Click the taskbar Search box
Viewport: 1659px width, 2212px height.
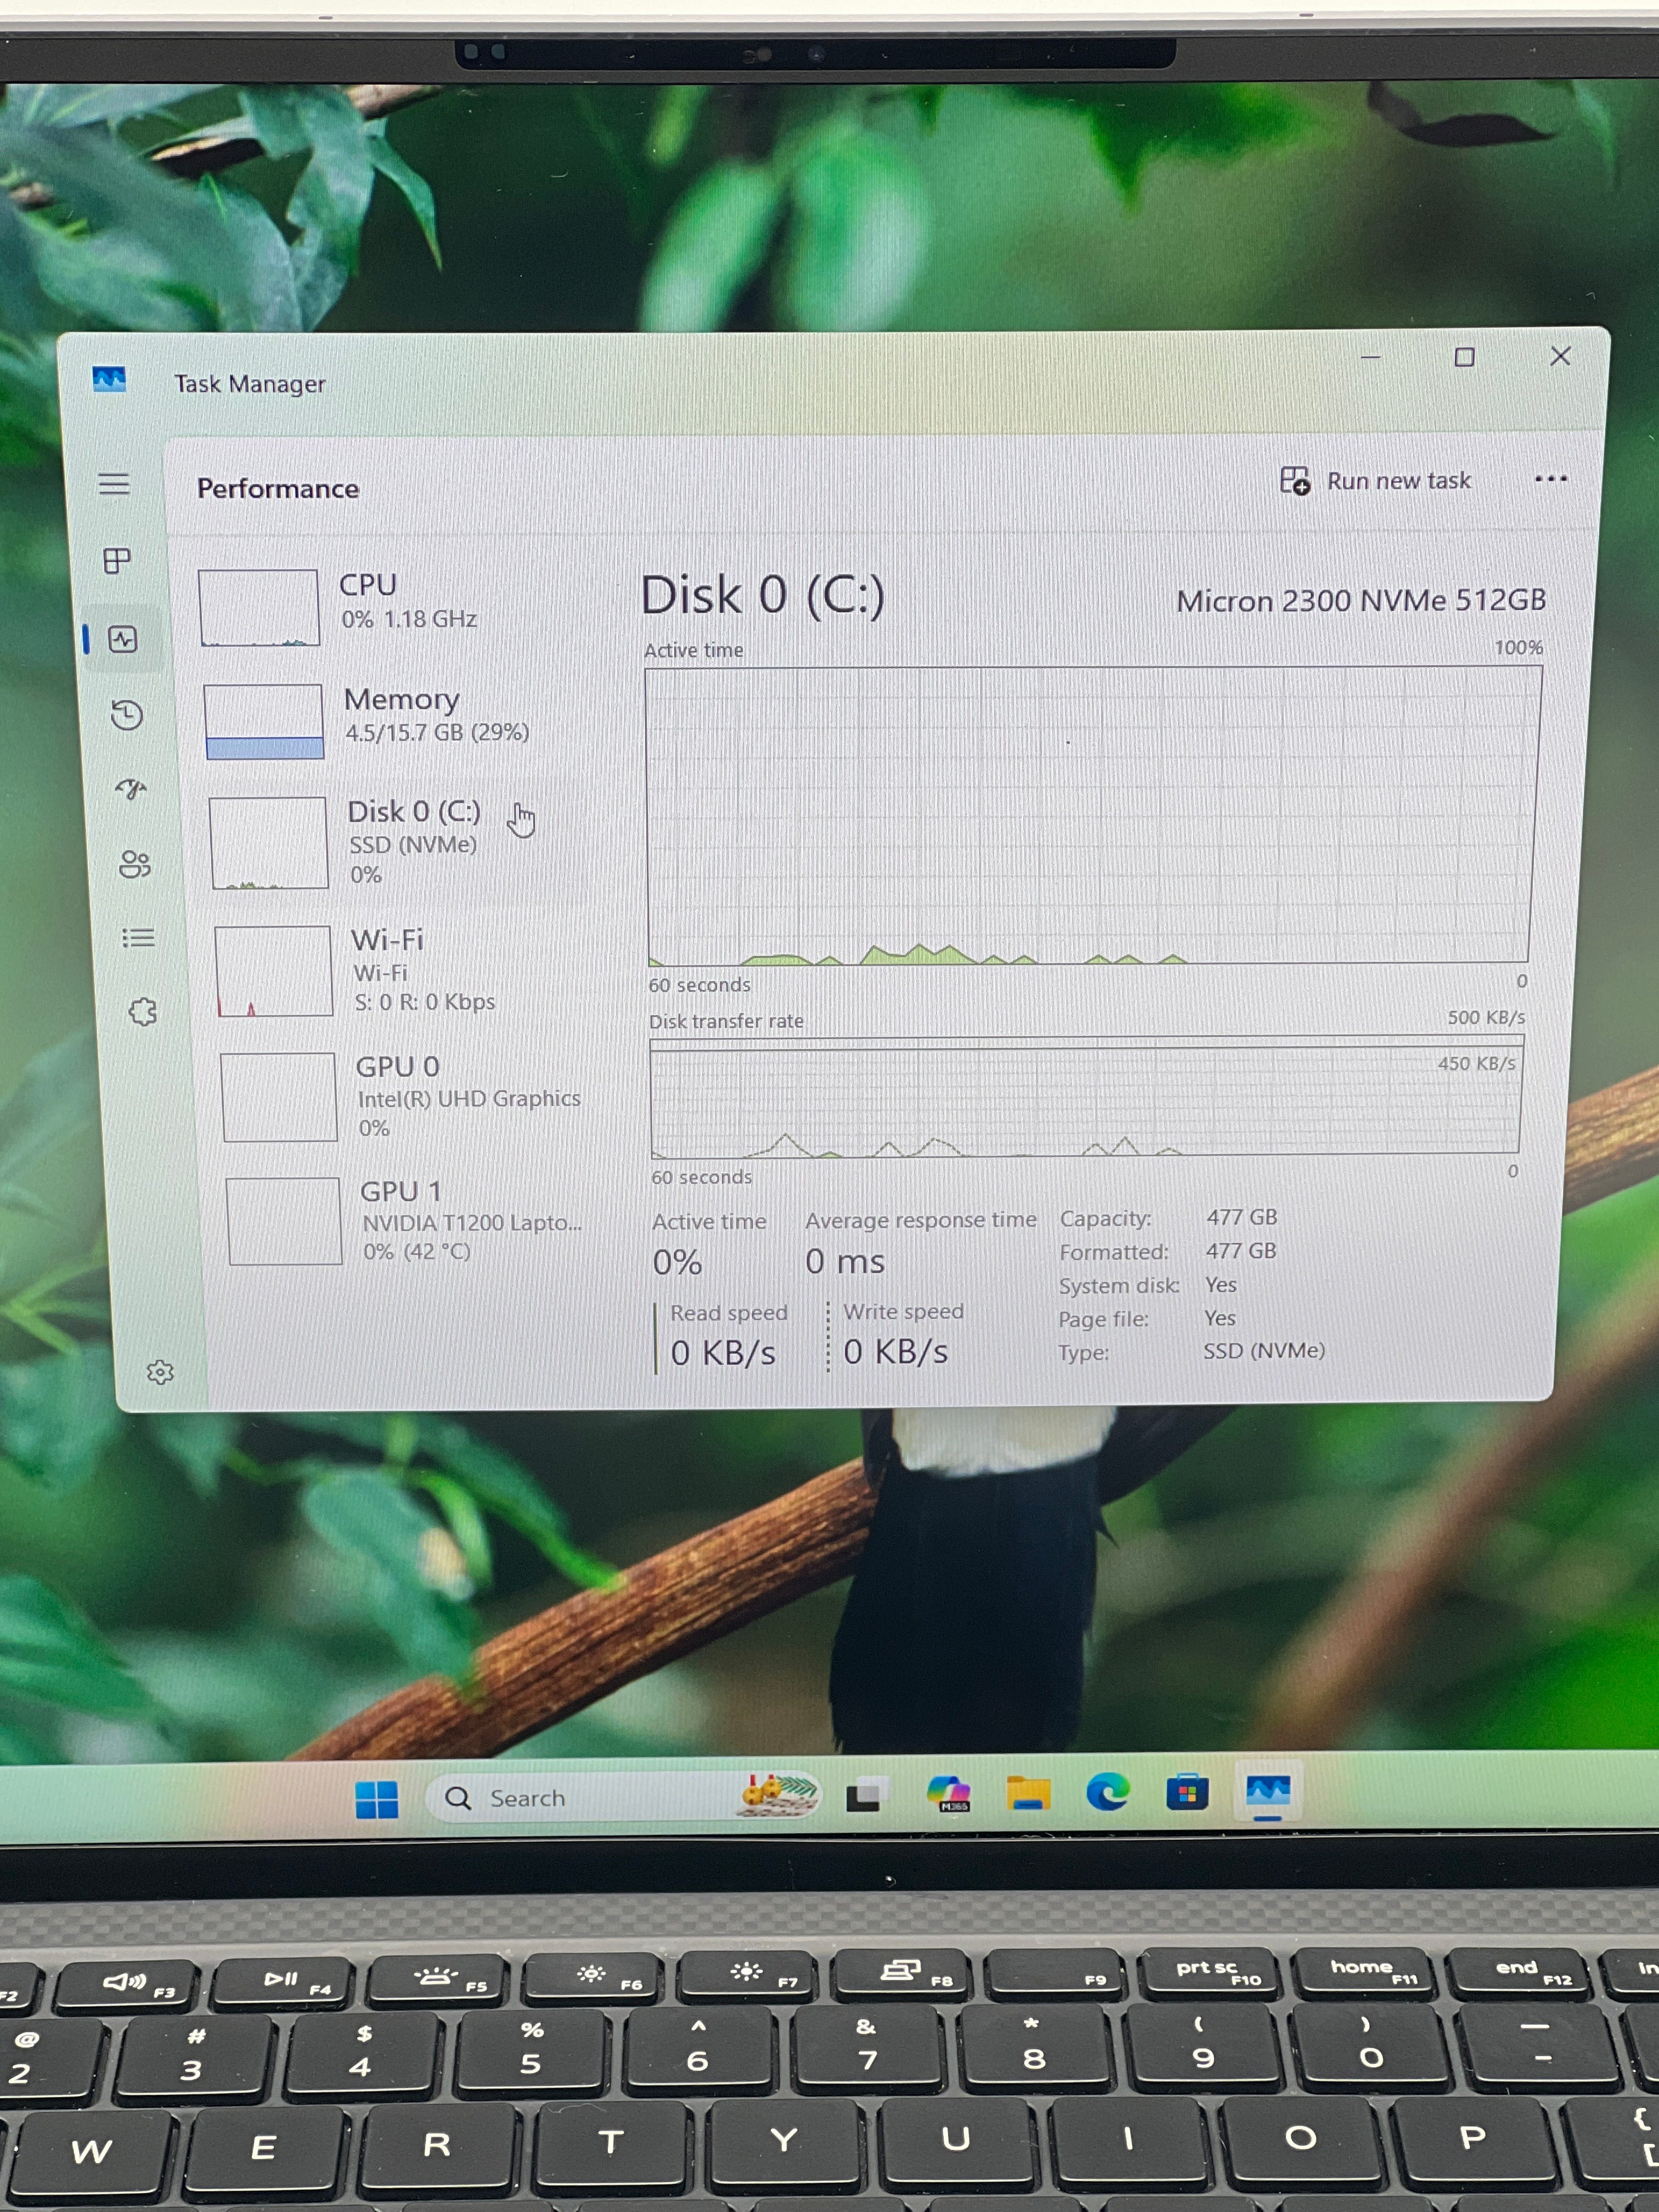tap(623, 1798)
